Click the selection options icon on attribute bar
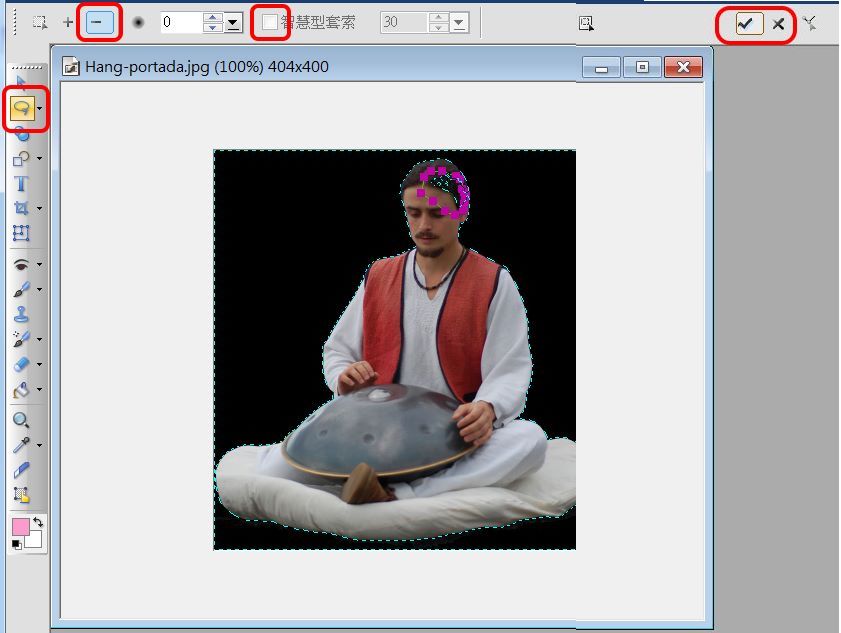Image resolution: width=841 pixels, height=633 pixels. pyautogui.click(x=586, y=24)
